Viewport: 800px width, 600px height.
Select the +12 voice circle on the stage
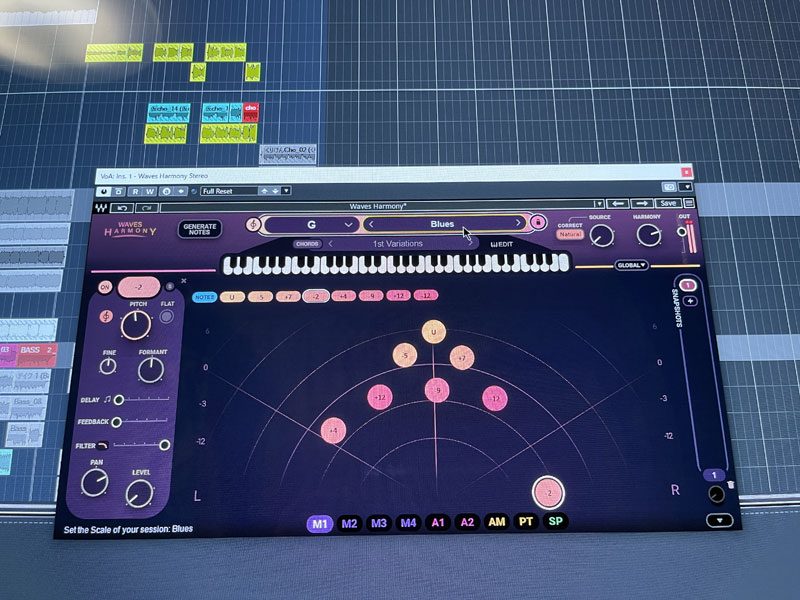point(380,397)
